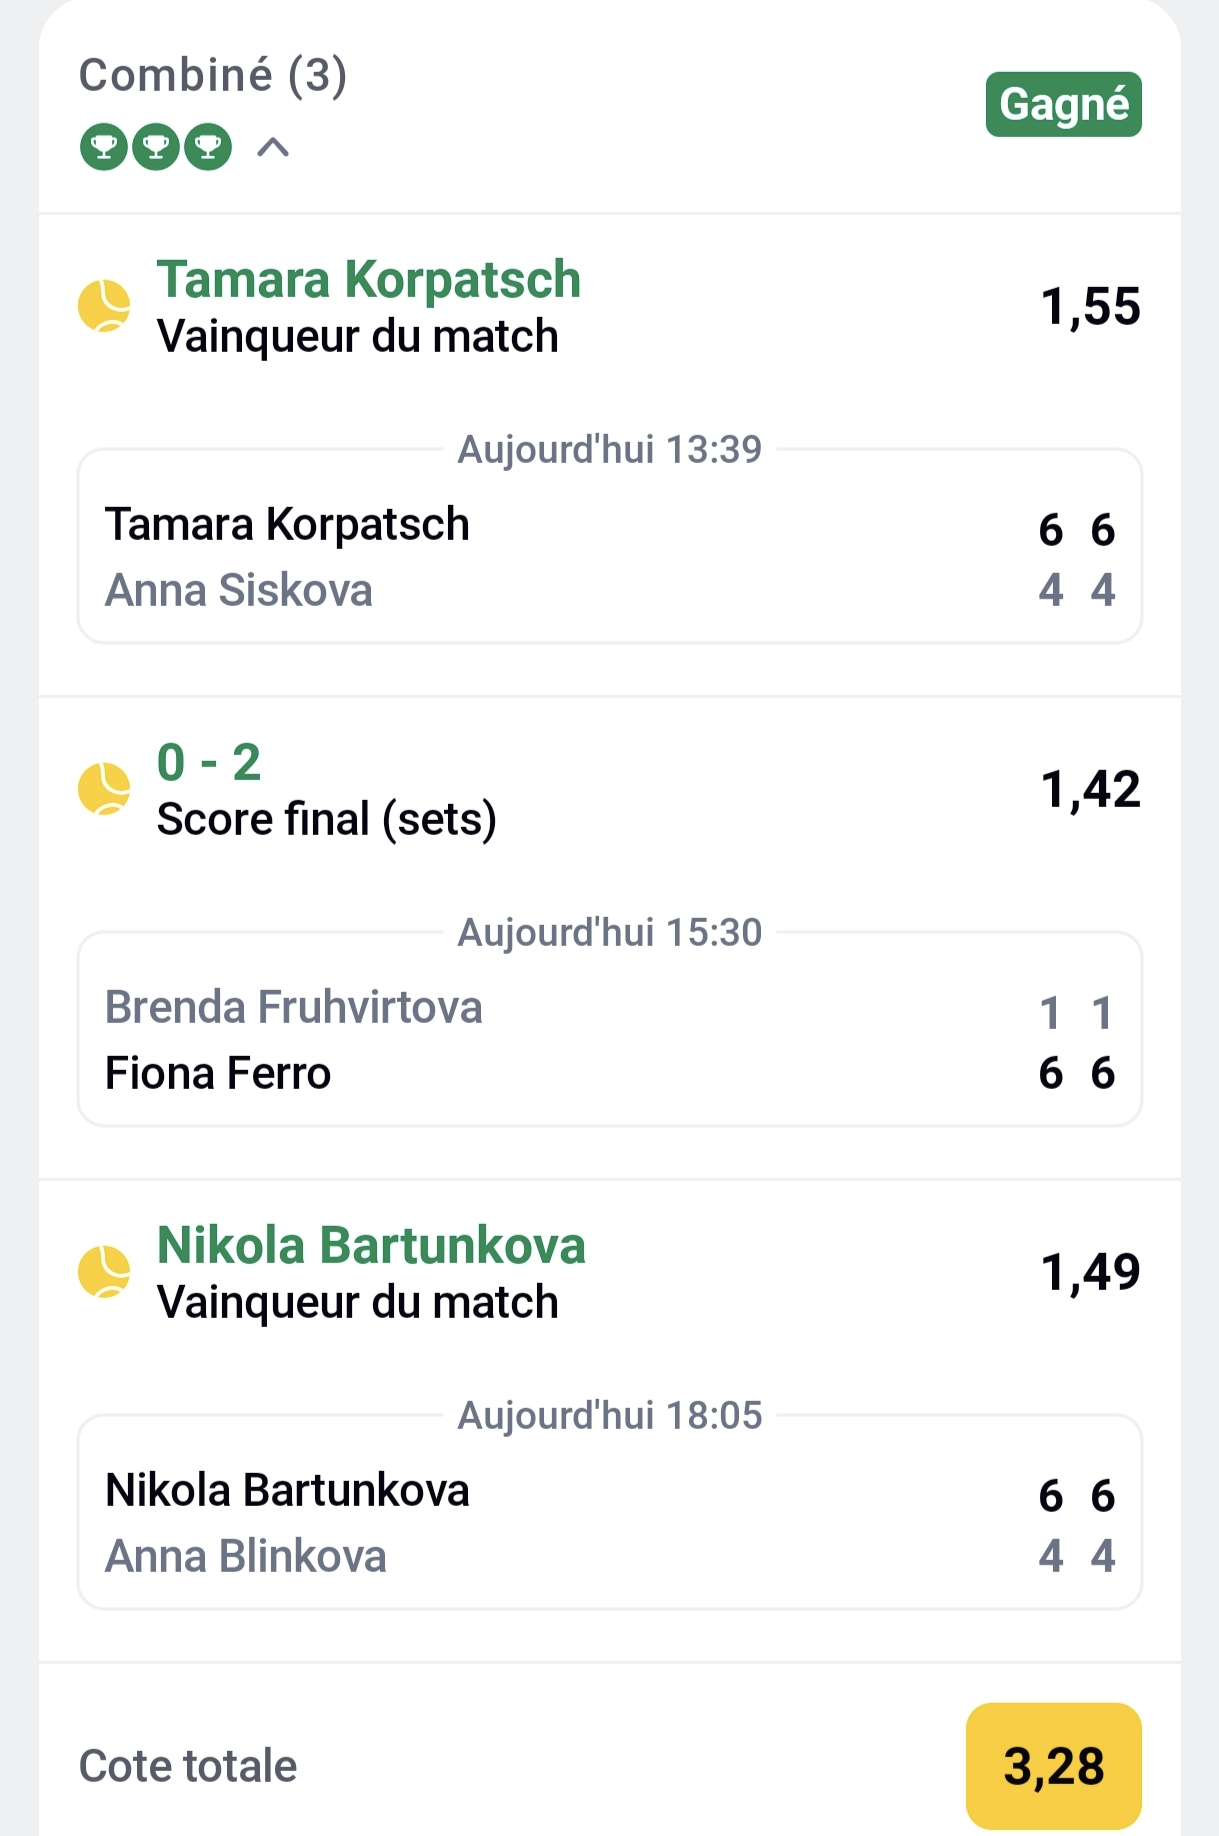Screen dimensions: 1219x1836
Task: Click the third trophy icon under Combiné
Action: coord(208,148)
